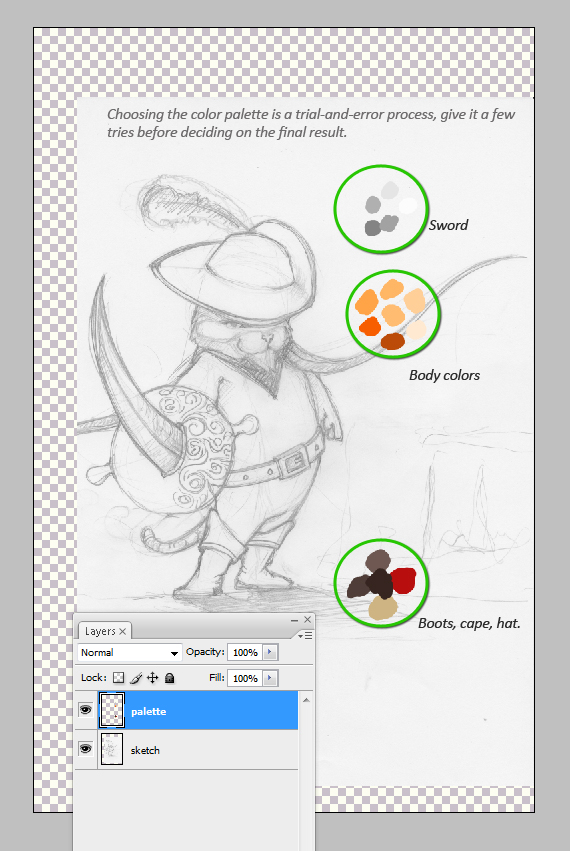Select the palette layer name
The width and height of the screenshot is (570, 851).
point(148,711)
